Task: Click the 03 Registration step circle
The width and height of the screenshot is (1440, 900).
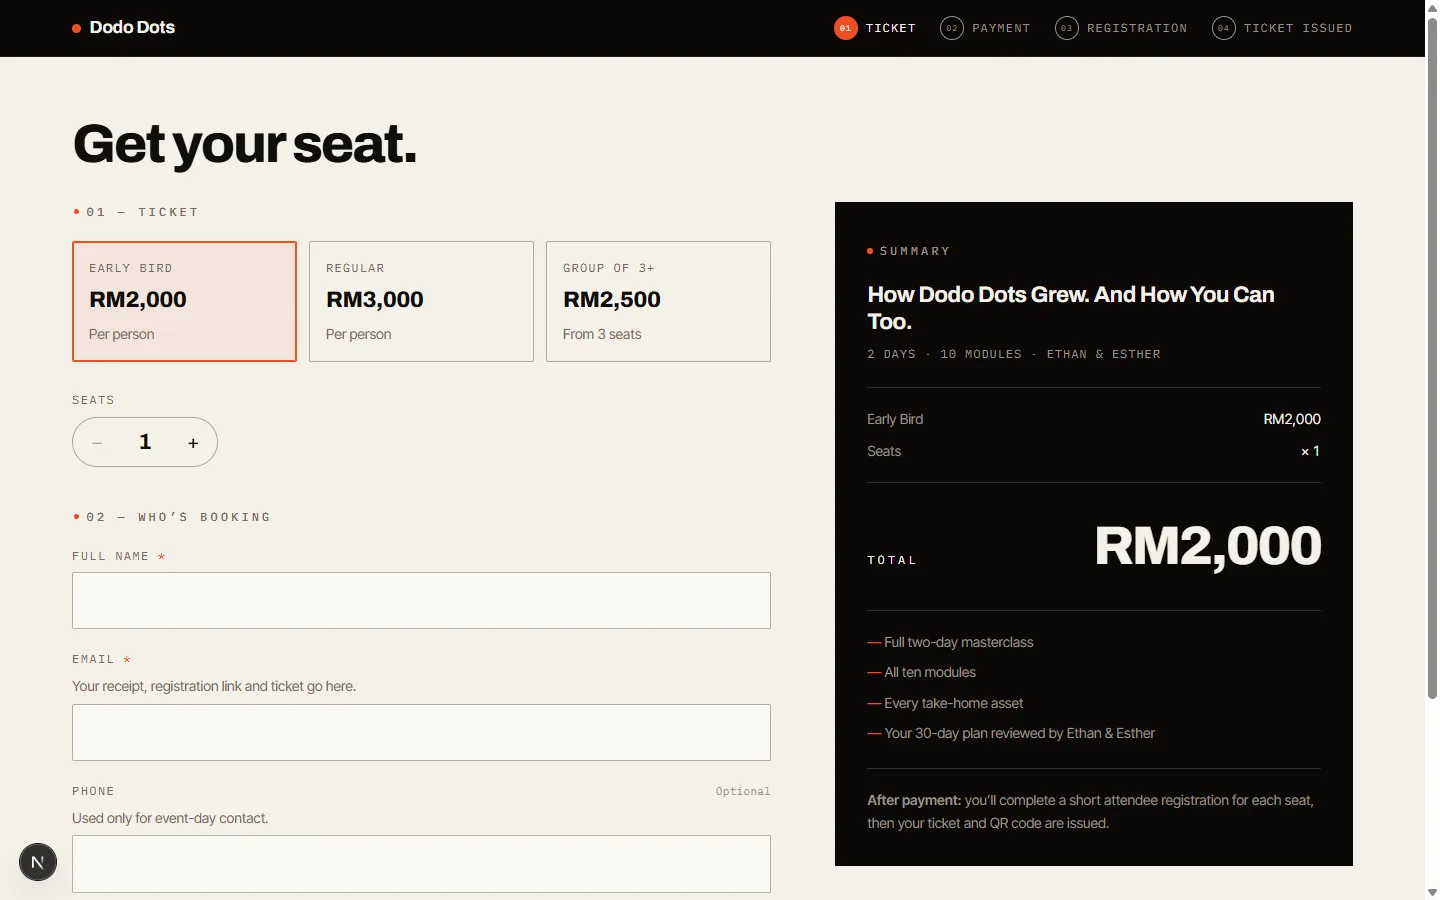Action: pyautogui.click(x=1066, y=28)
